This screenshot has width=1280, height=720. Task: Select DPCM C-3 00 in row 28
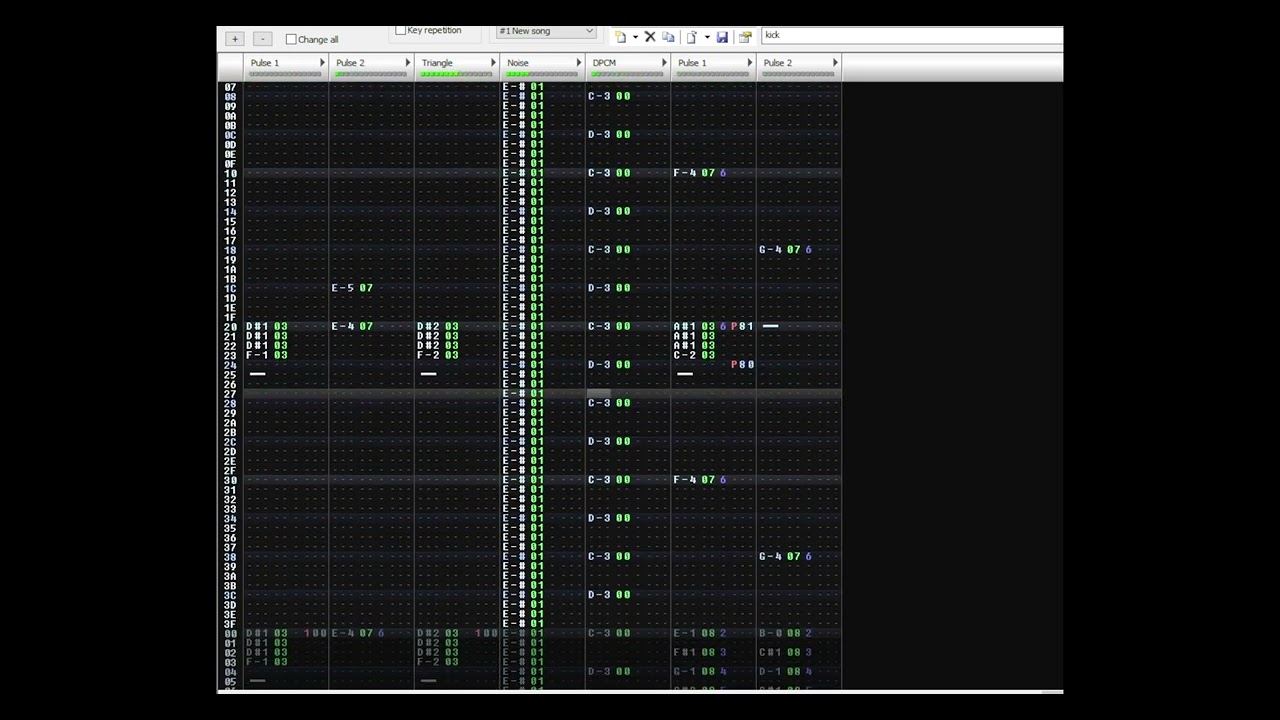coord(609,403)
